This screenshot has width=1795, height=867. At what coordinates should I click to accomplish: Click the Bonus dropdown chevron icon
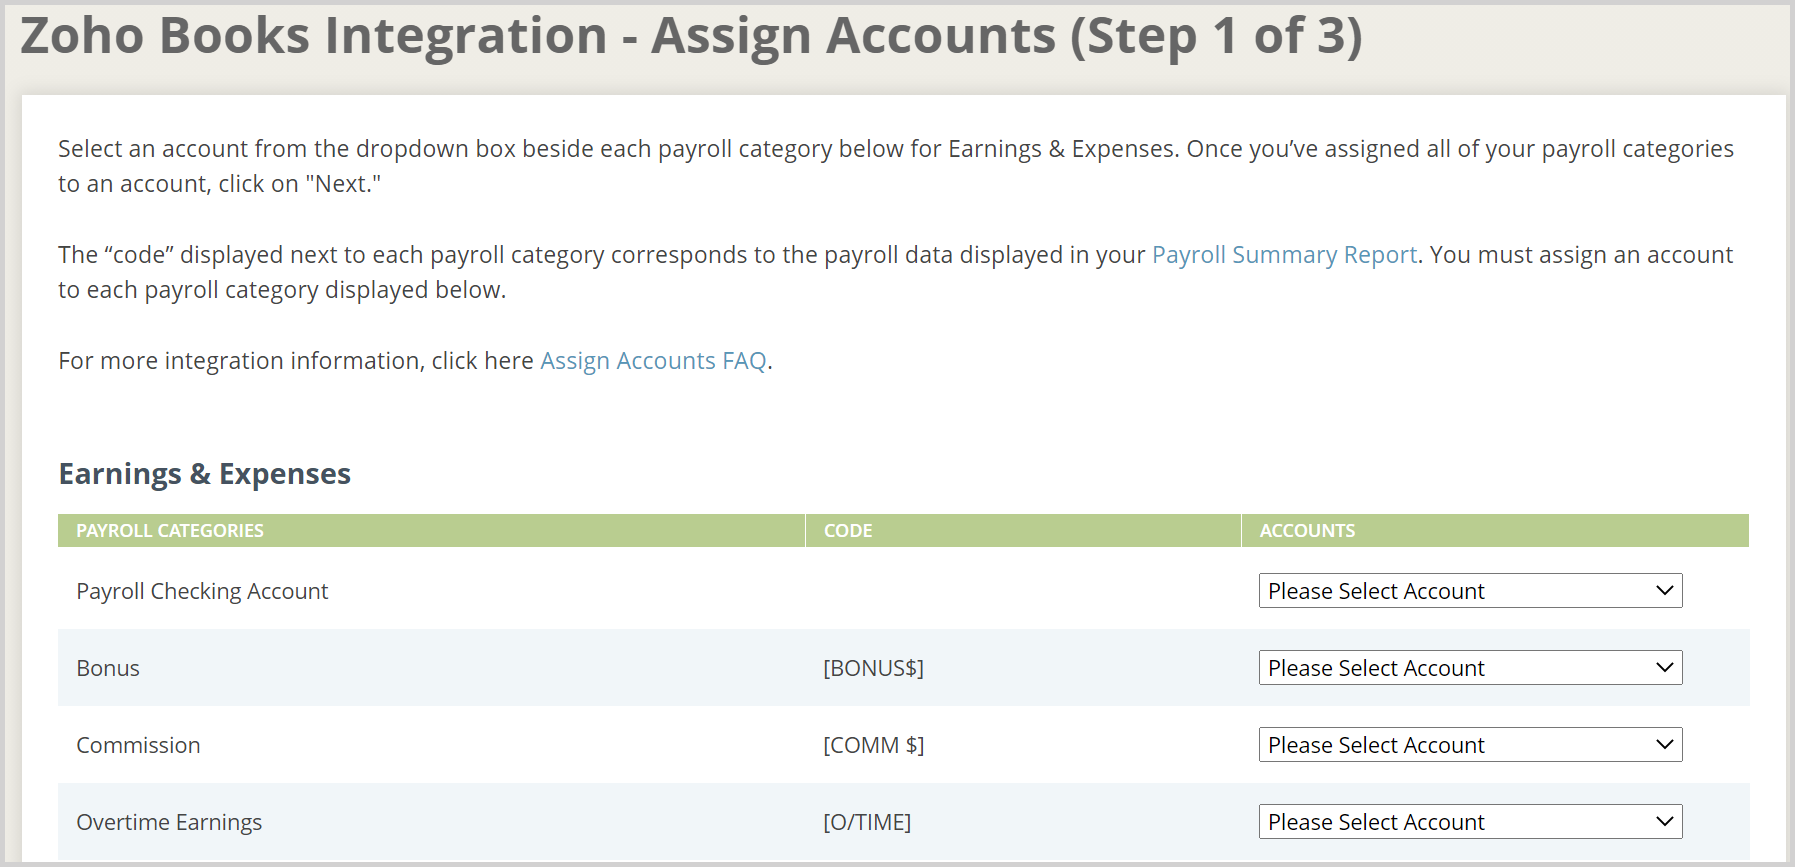click(1663, 667)
